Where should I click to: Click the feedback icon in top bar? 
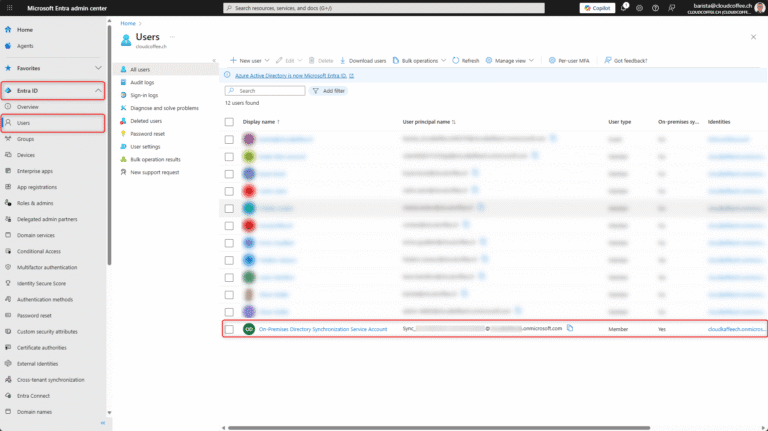tap(672, 8)
